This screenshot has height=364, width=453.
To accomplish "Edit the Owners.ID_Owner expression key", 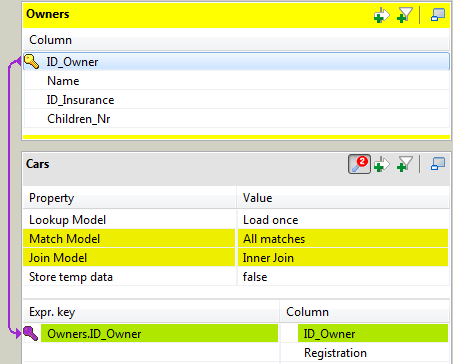I will coord(159,333).
